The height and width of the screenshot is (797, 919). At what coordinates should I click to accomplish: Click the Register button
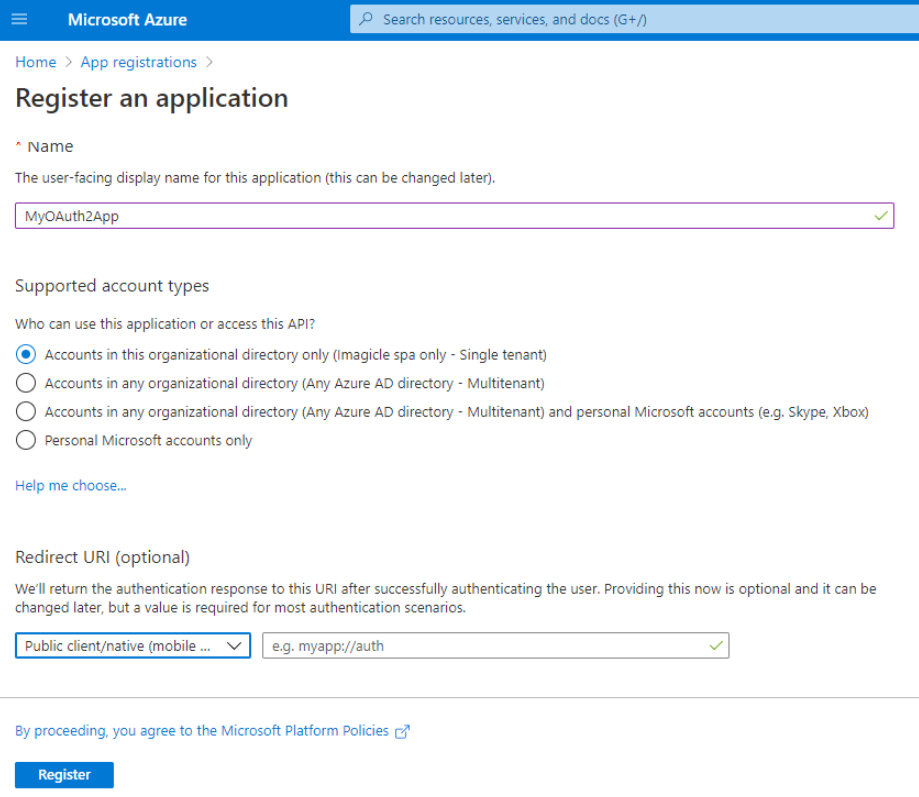pos(63,774)
